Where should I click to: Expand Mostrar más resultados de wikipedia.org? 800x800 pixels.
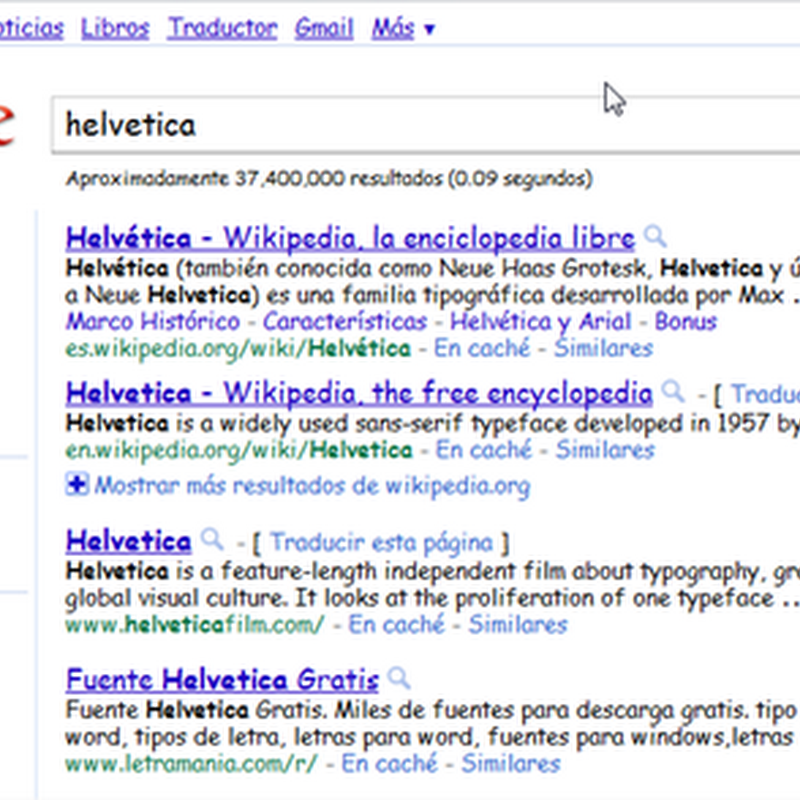pos(312,487)
